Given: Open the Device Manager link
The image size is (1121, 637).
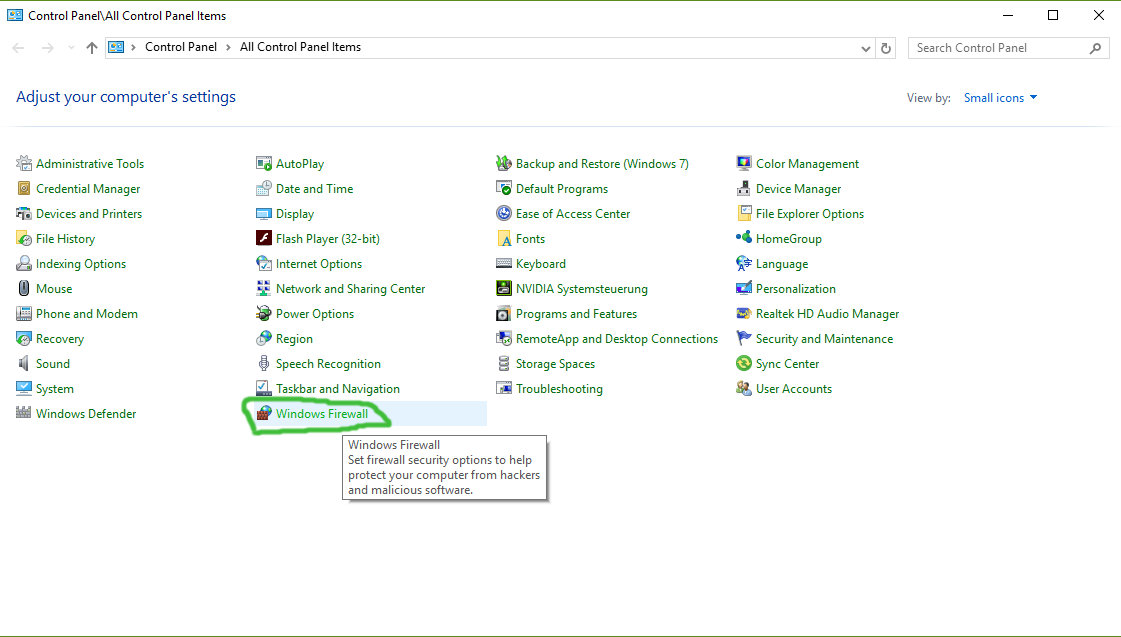Looking at the screenshot, I should pos(799,189).
